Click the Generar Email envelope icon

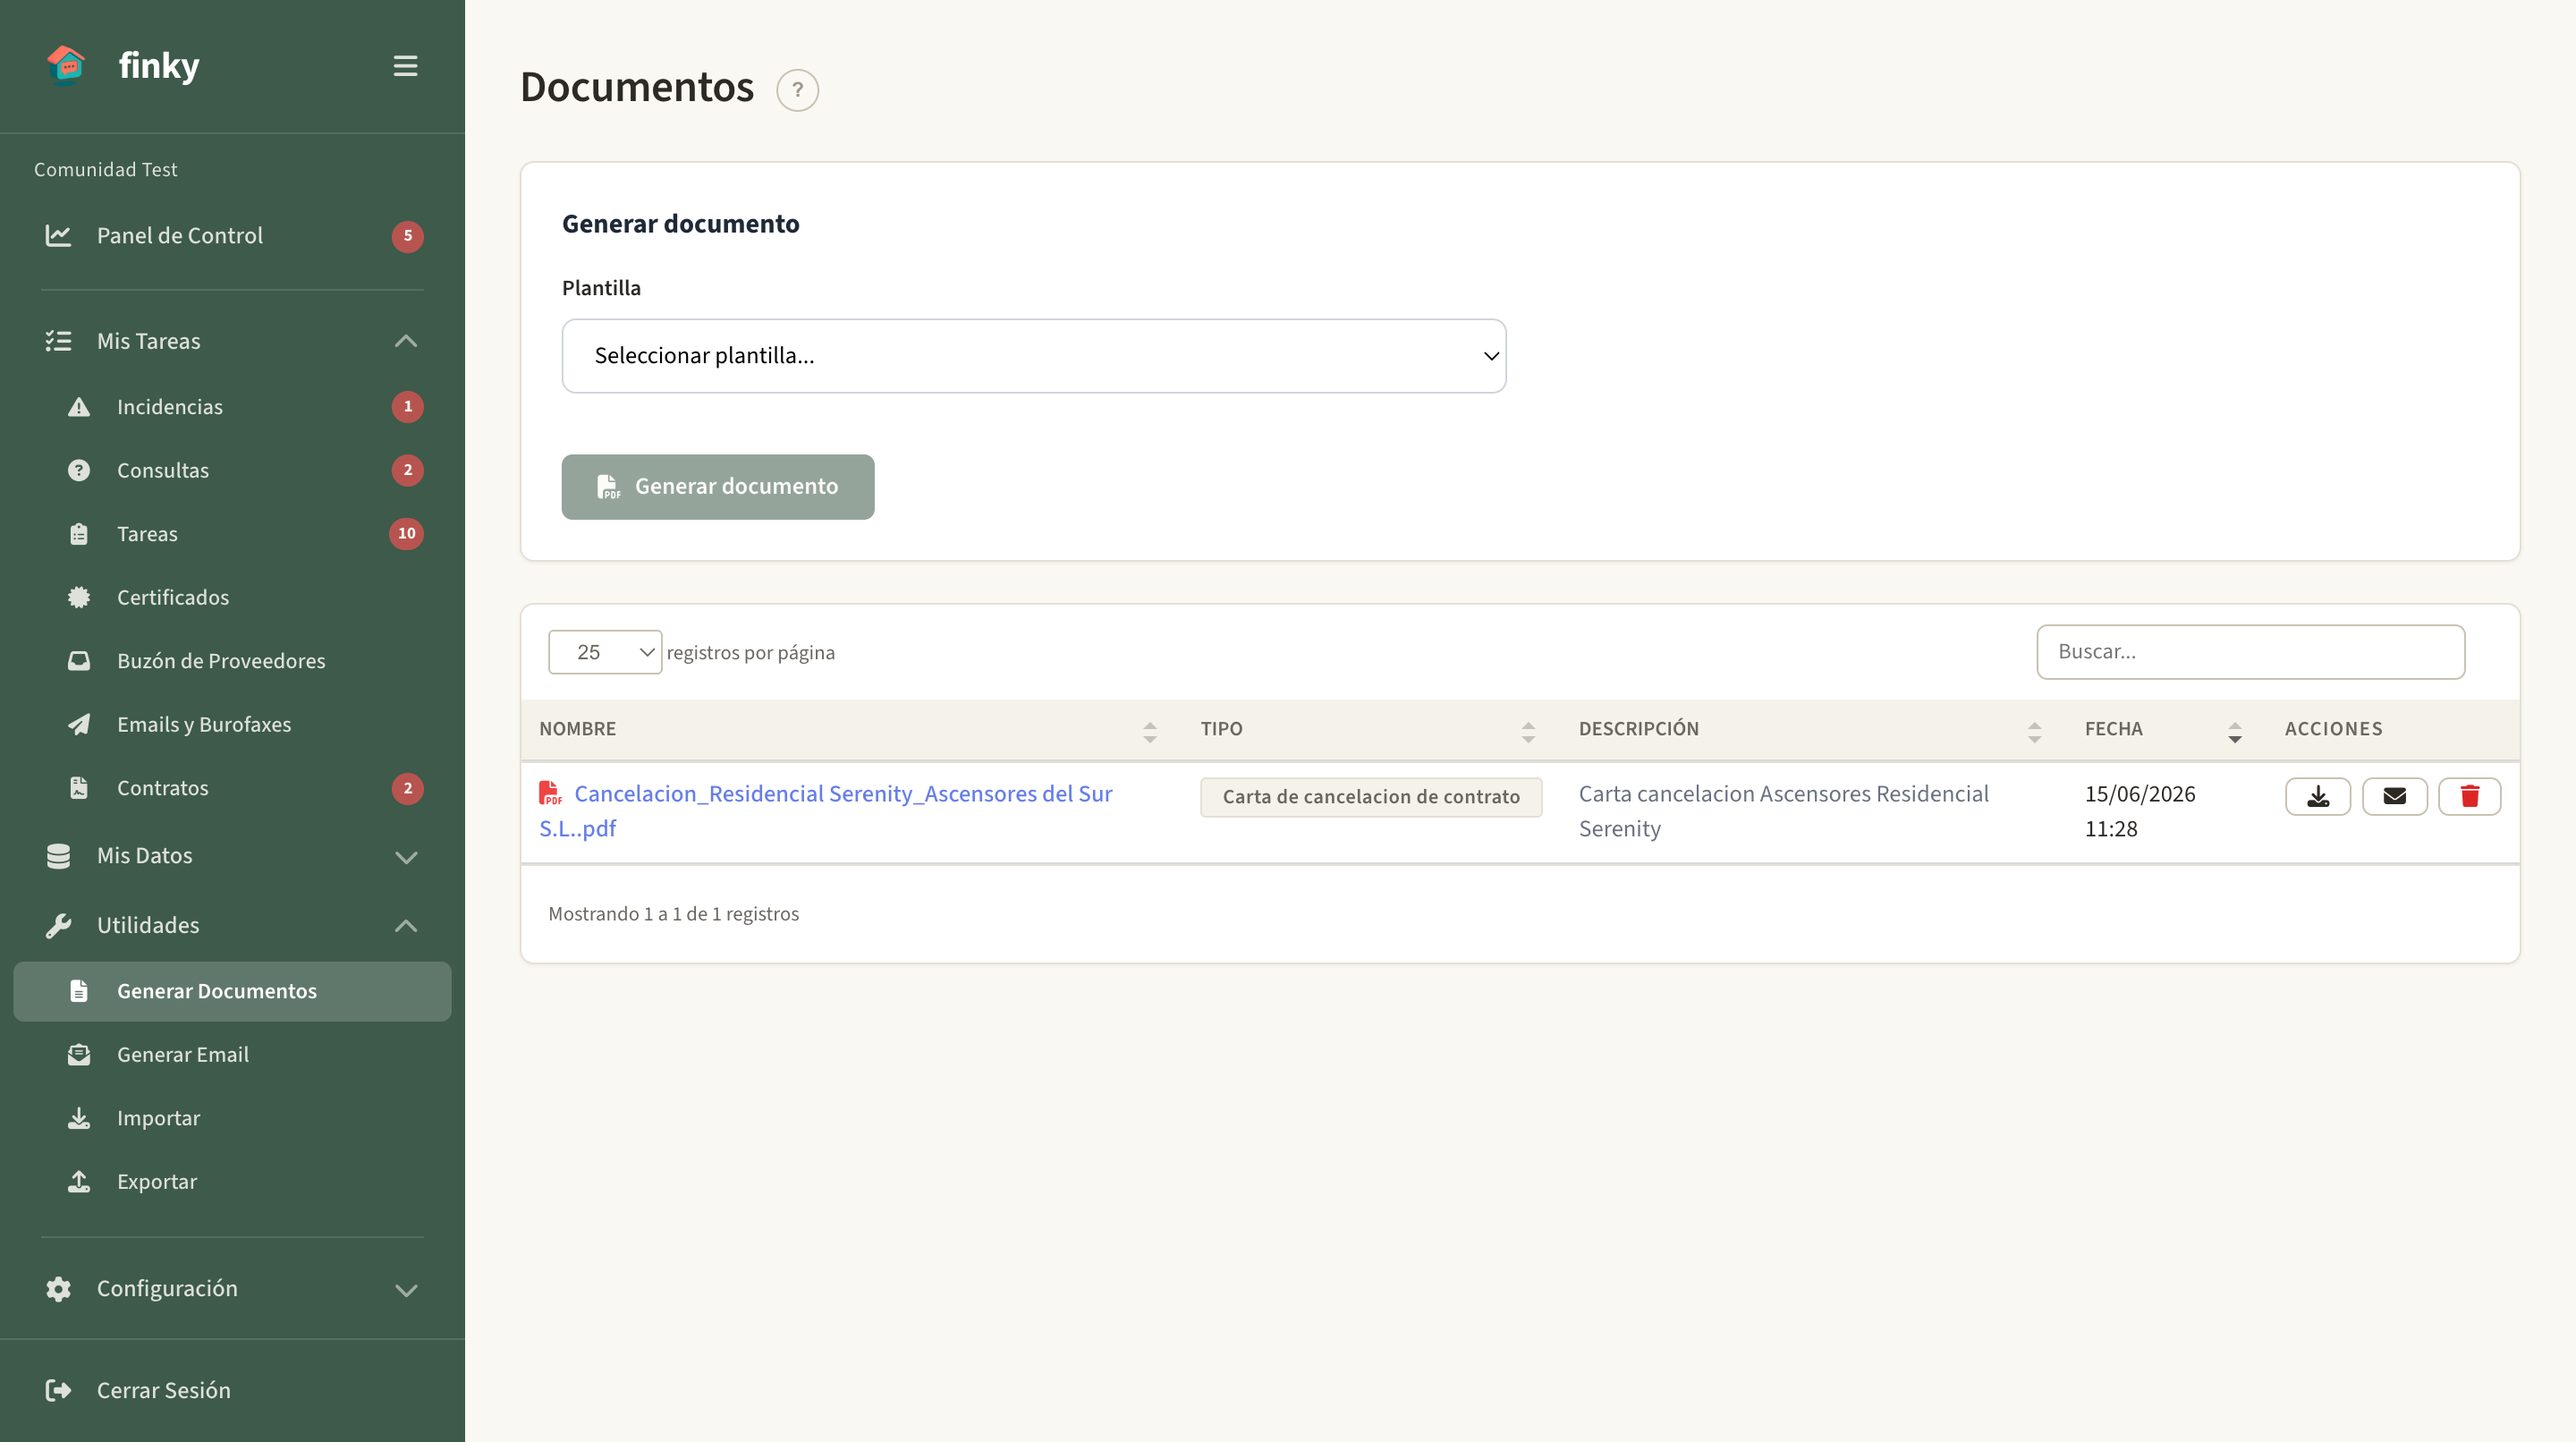79,1054
